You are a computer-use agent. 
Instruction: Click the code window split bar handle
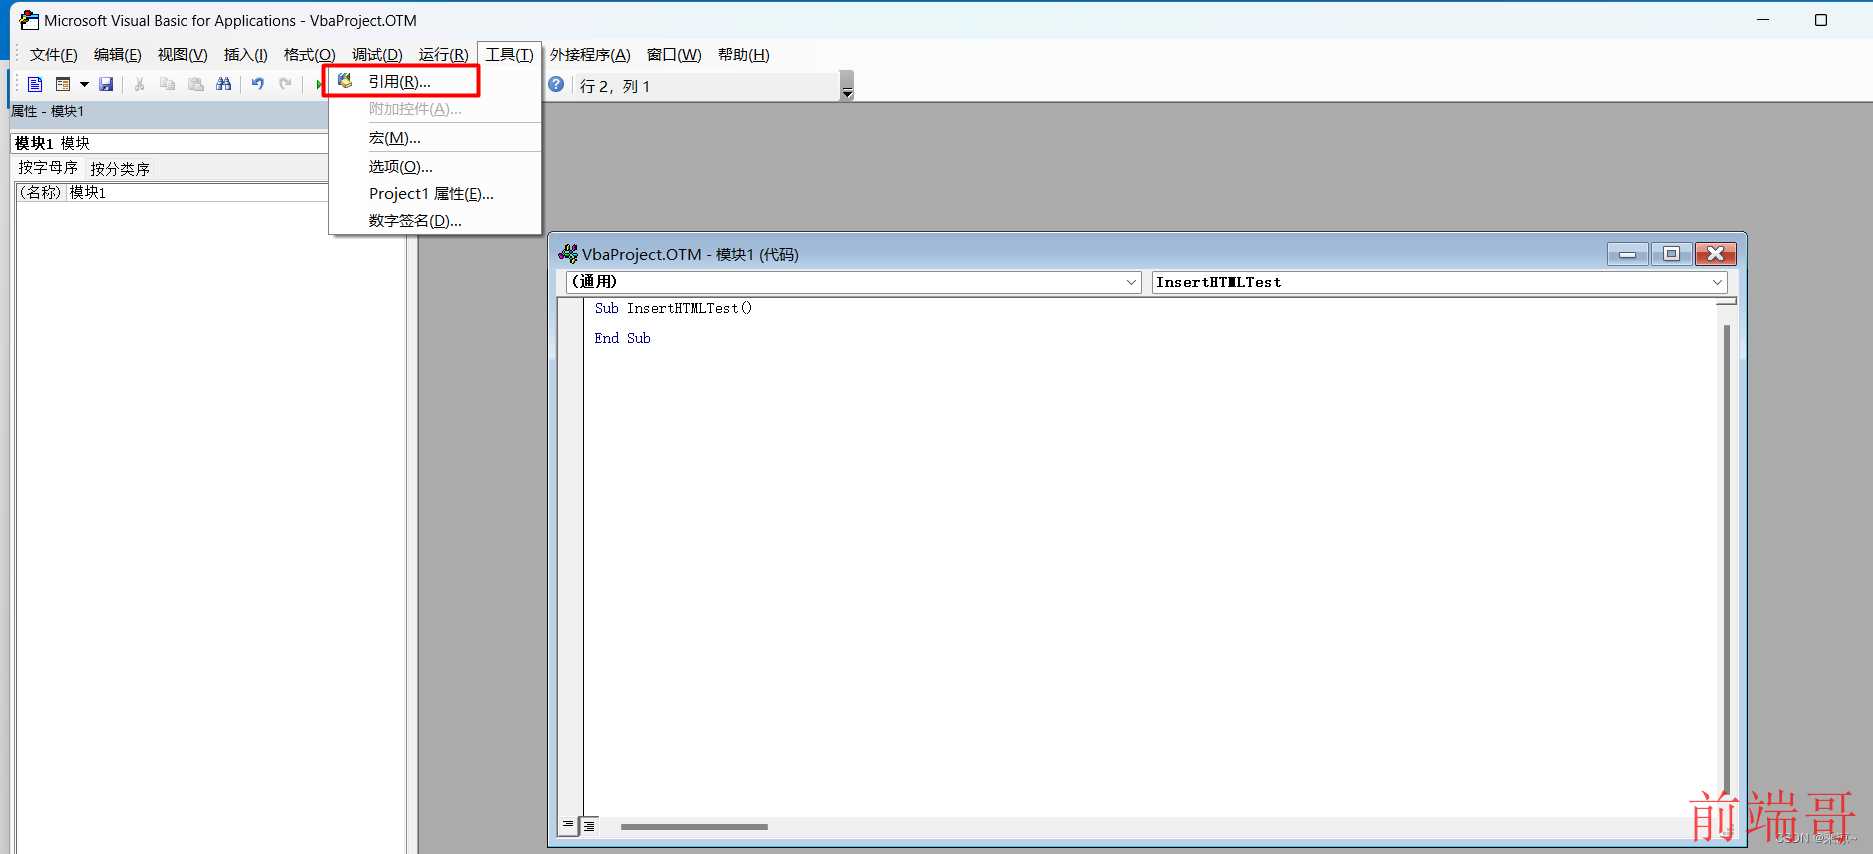[x=1726, y=300]
